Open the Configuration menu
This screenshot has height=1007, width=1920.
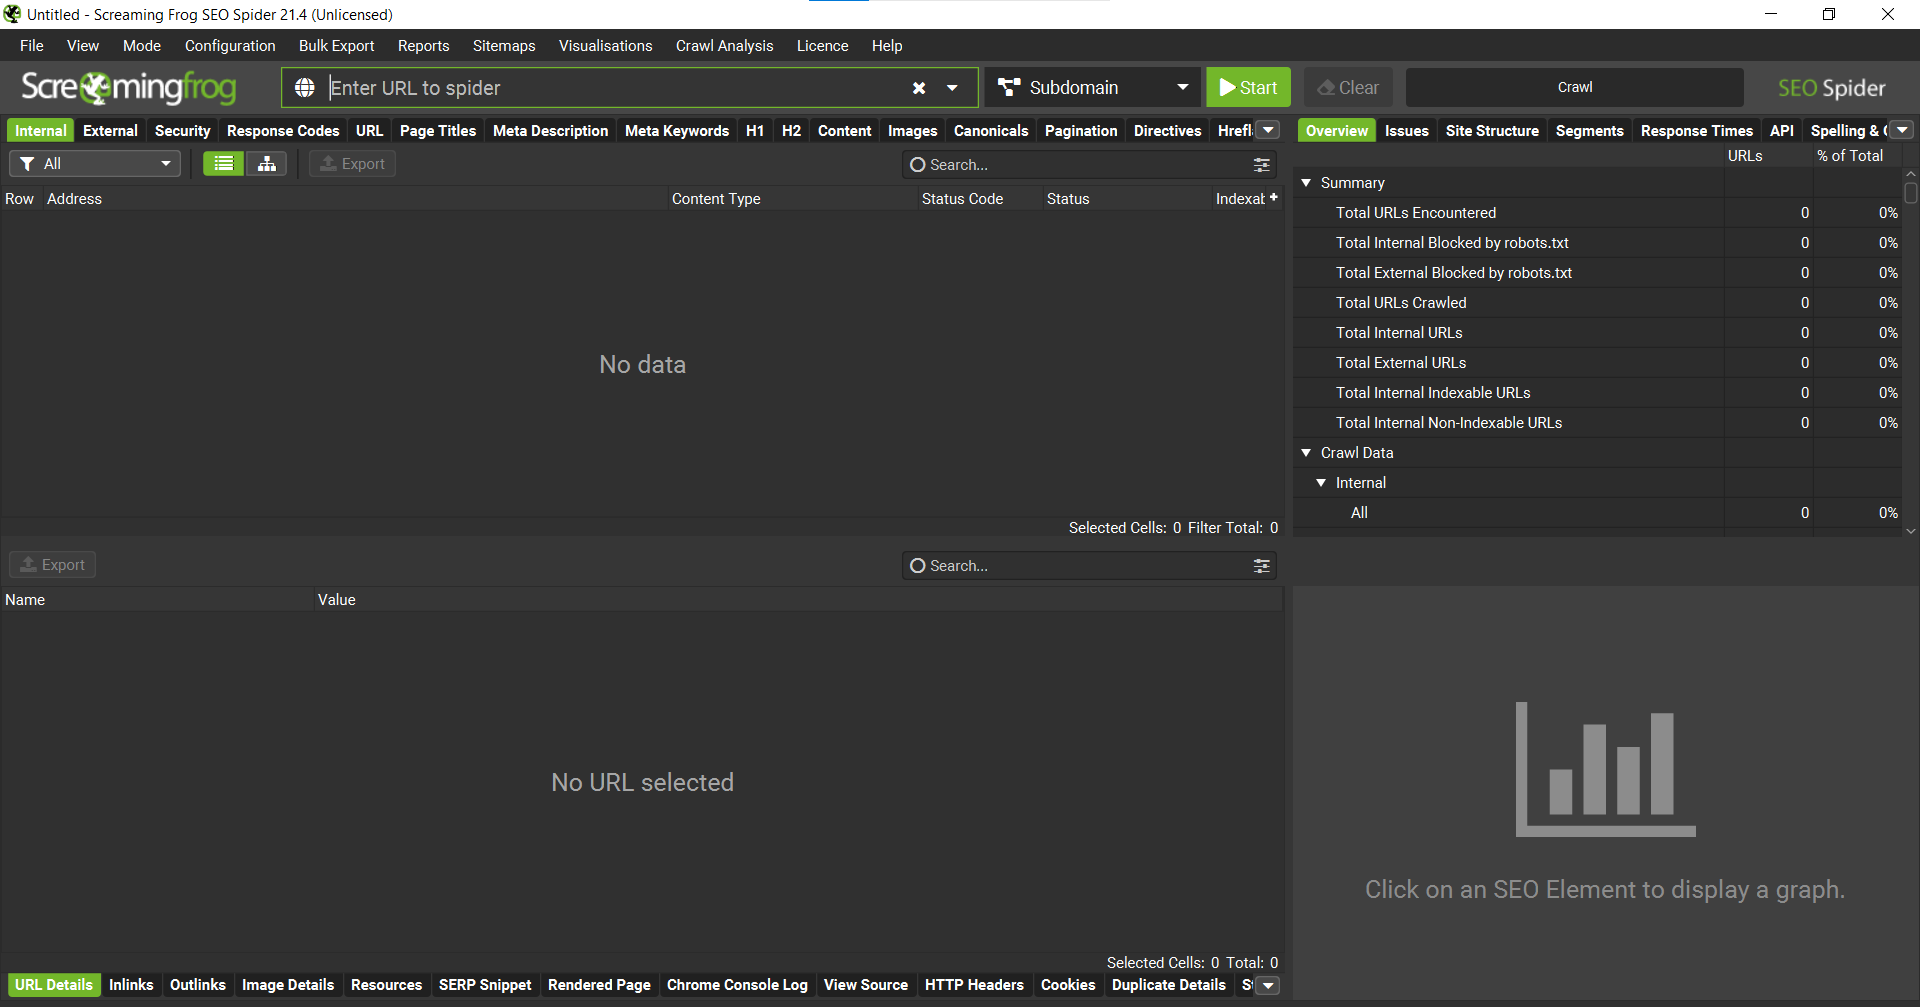click(230, 46)
